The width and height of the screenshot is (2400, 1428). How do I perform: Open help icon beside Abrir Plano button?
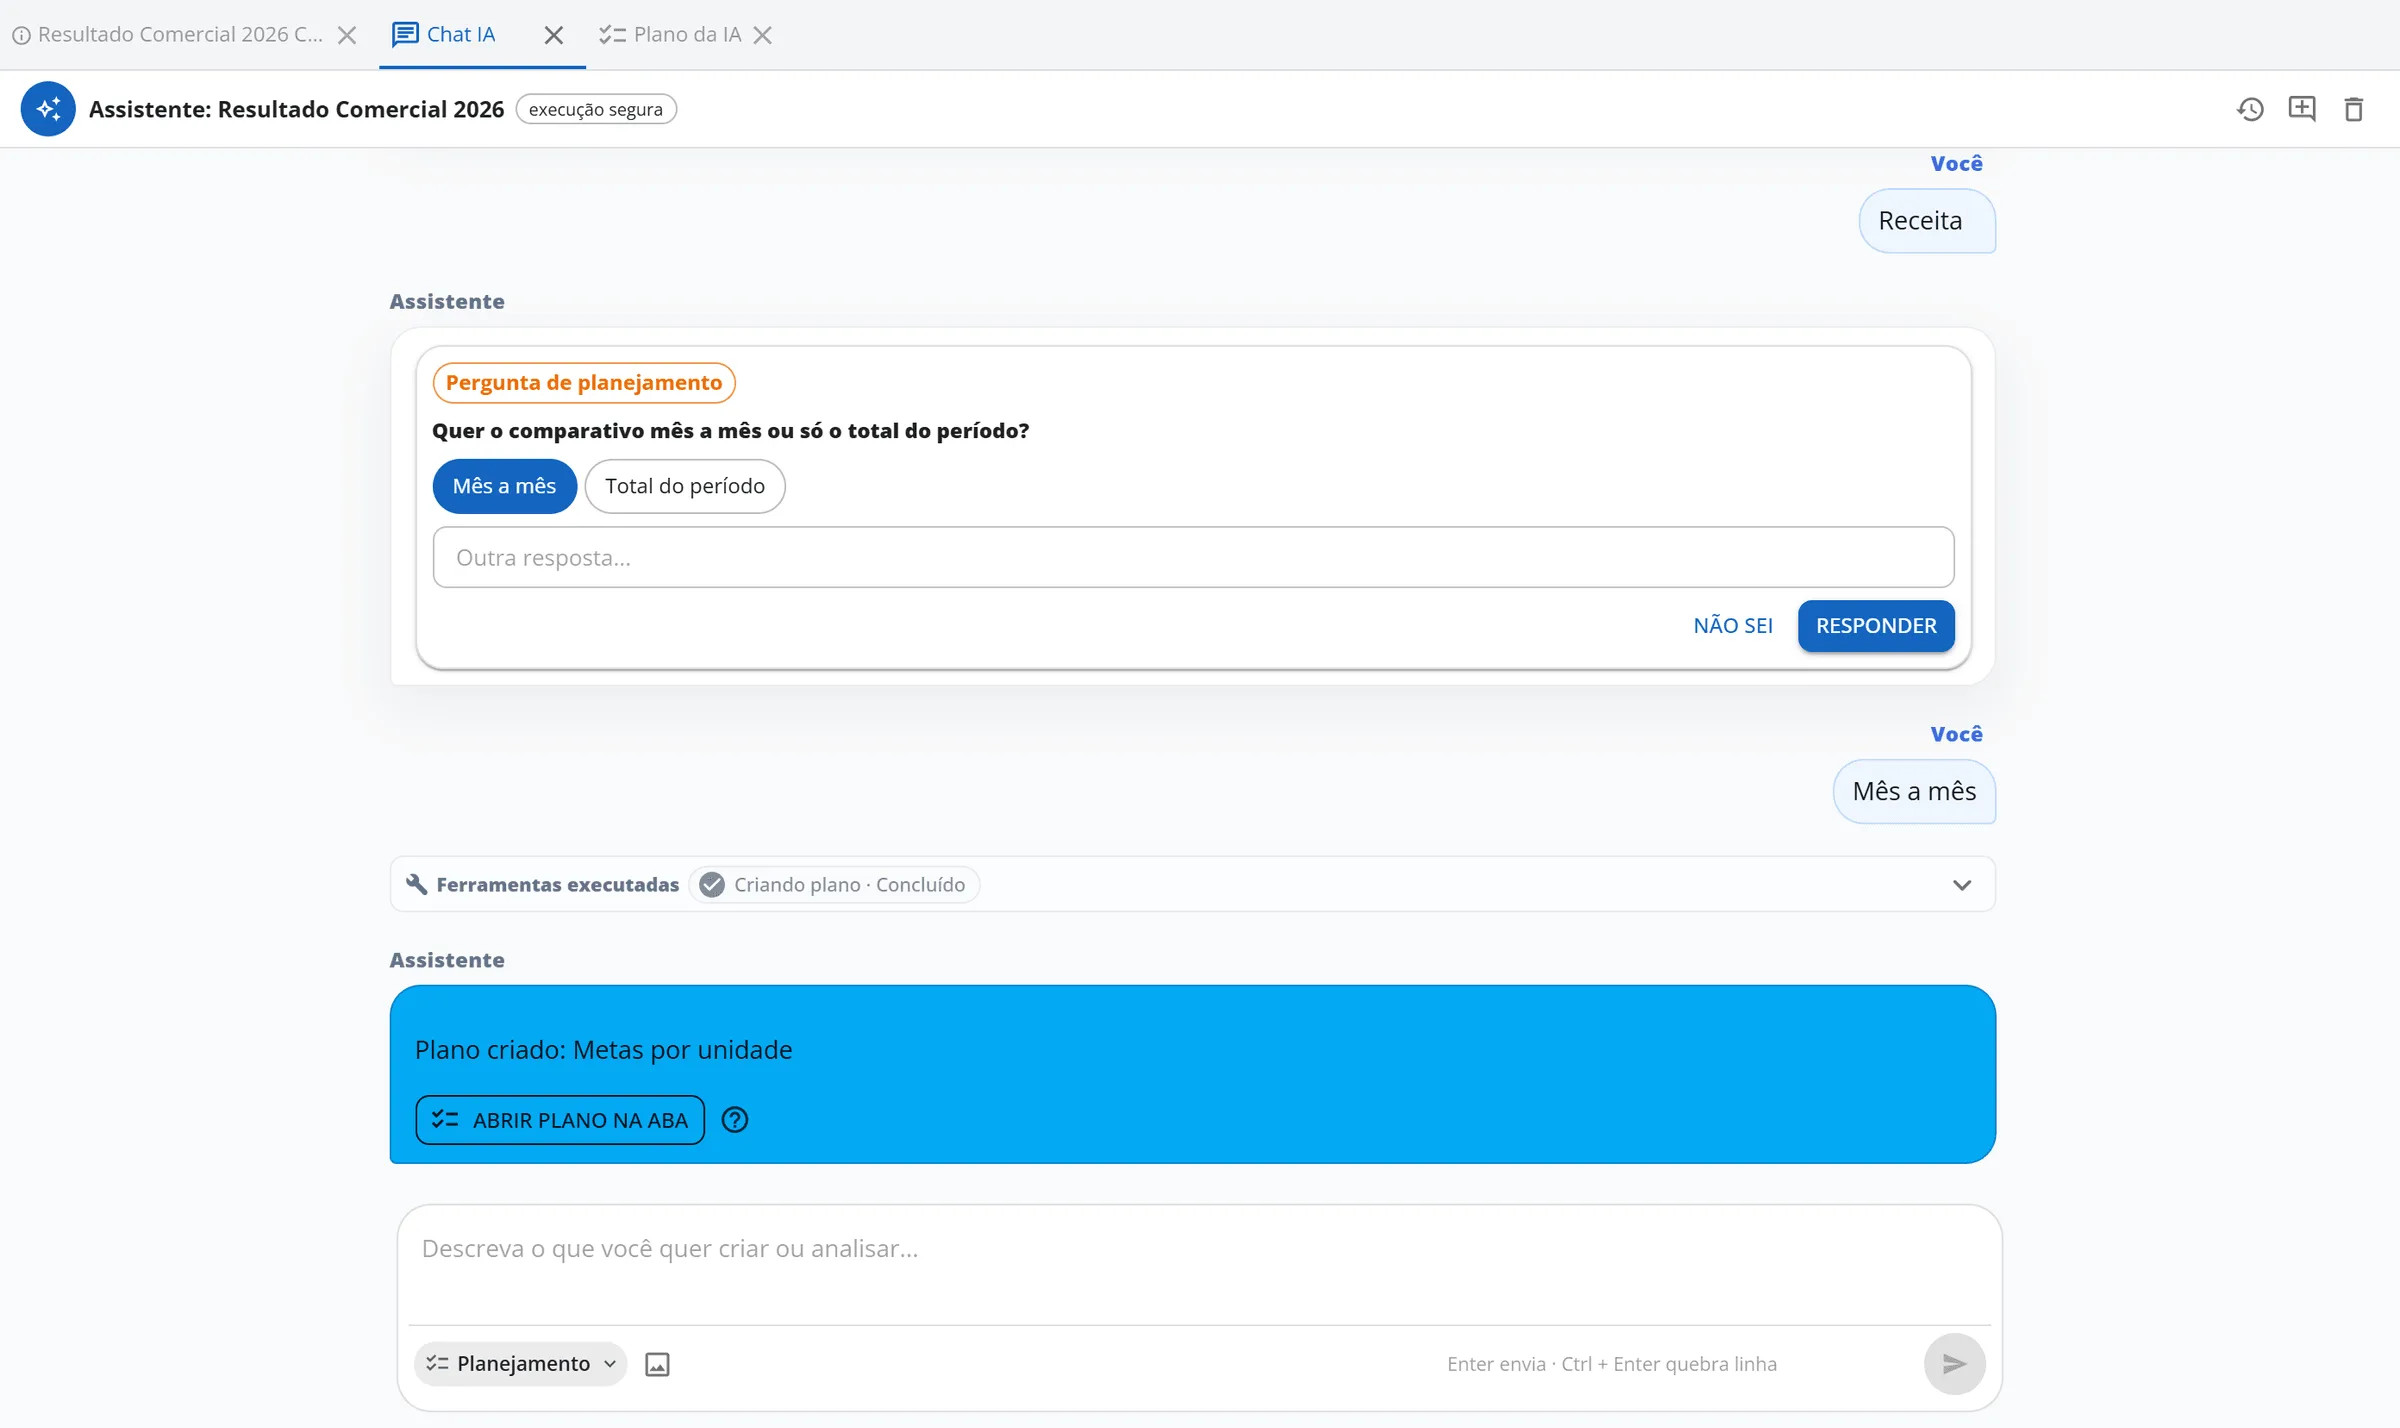click(735, 1120)
